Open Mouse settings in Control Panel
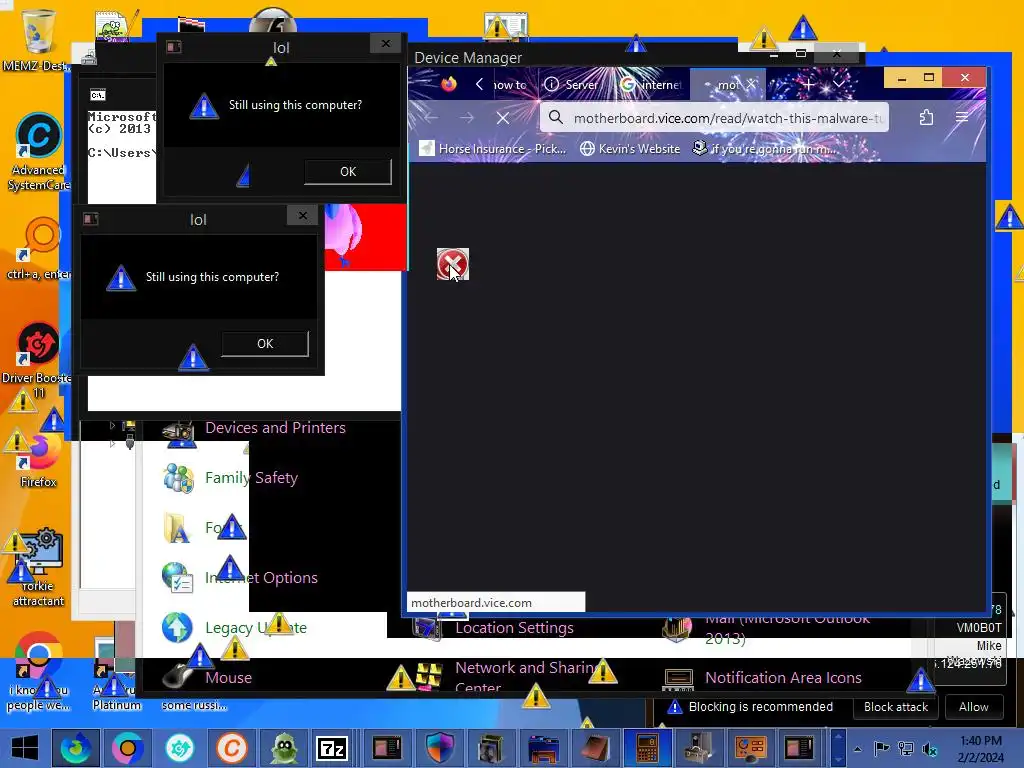Image resolution: width=1024 pixels, height=768 pixels. pyautogui.click(x=228, y=678)
